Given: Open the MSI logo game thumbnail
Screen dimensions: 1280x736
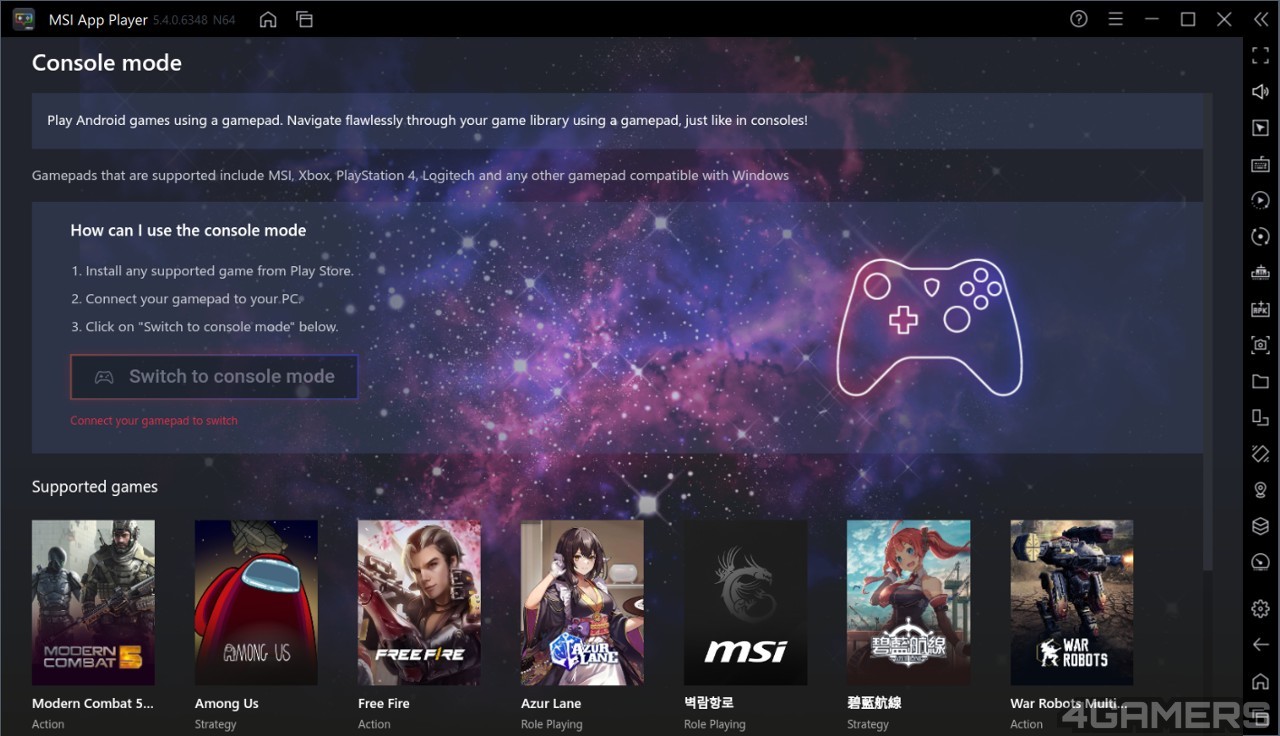Looking at the screenshot, I should tap(745, 602).
